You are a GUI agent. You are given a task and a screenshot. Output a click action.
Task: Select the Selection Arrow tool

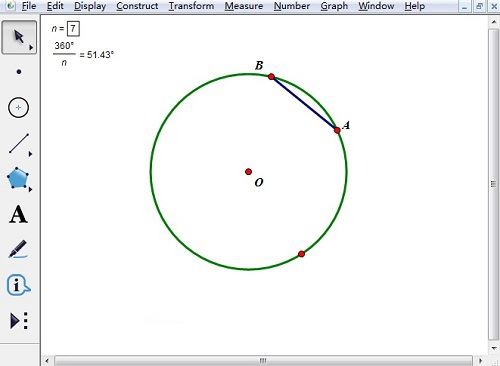click(x=19, y=37)
